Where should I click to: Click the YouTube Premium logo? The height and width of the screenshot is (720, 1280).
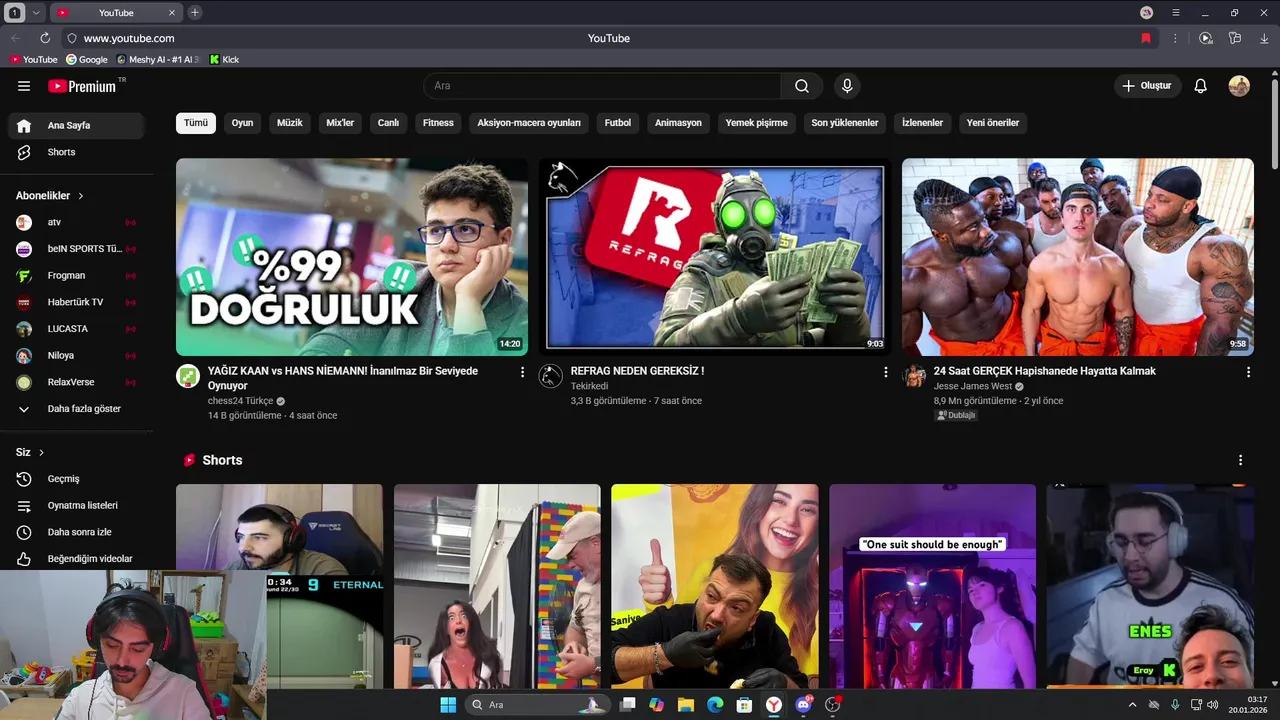coord(82,86)
